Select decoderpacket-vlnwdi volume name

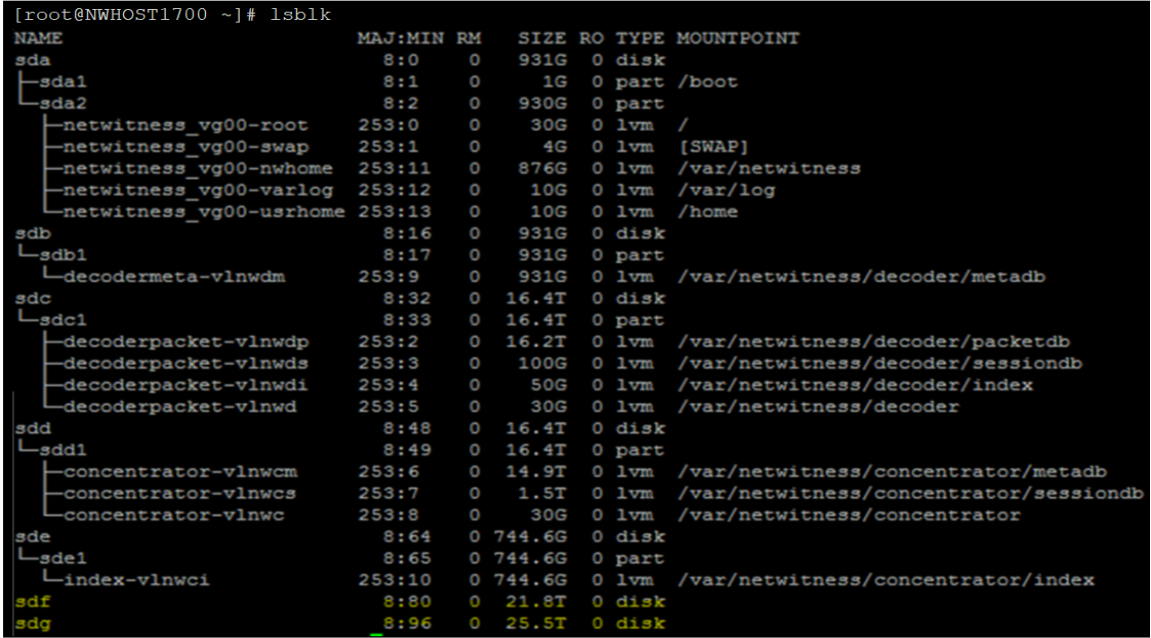point(186,385)
